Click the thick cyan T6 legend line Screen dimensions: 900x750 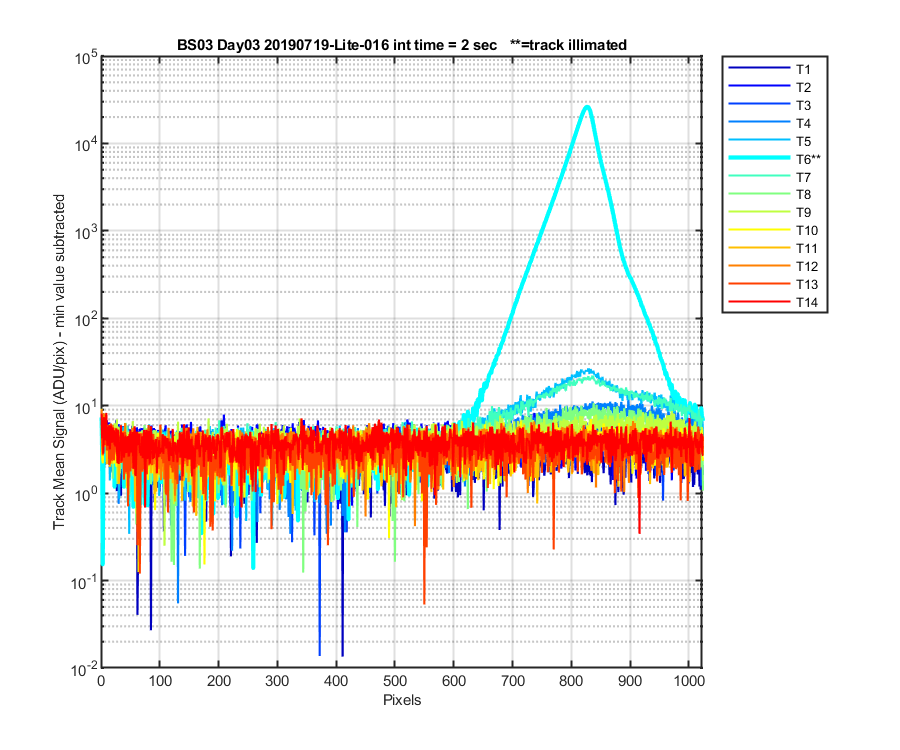pos(759,158)
